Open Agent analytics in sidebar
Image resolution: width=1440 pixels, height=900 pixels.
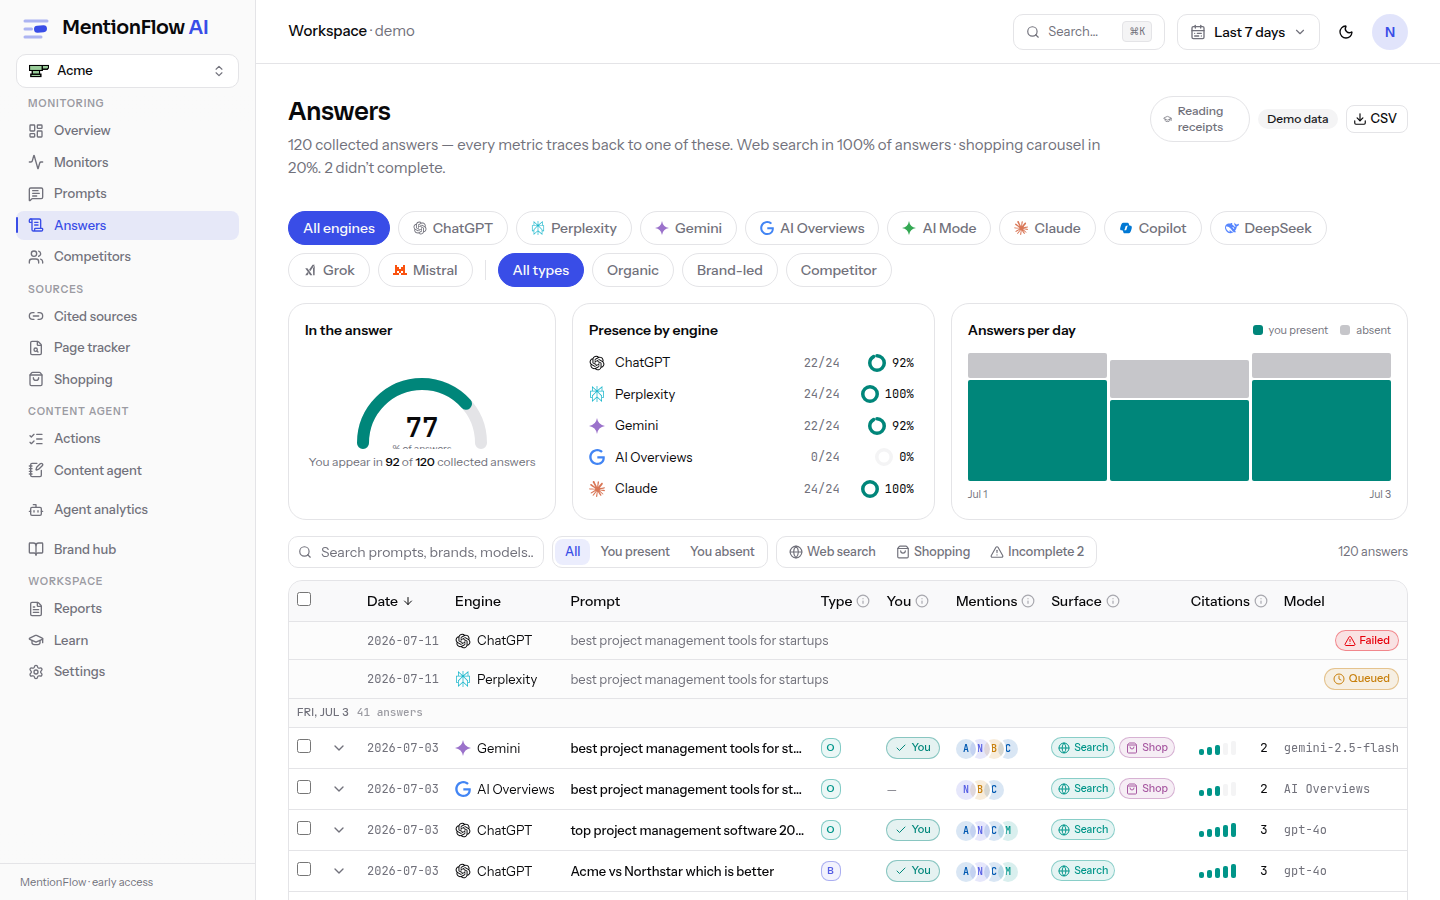pyautogui.click(x=127, y=509)
